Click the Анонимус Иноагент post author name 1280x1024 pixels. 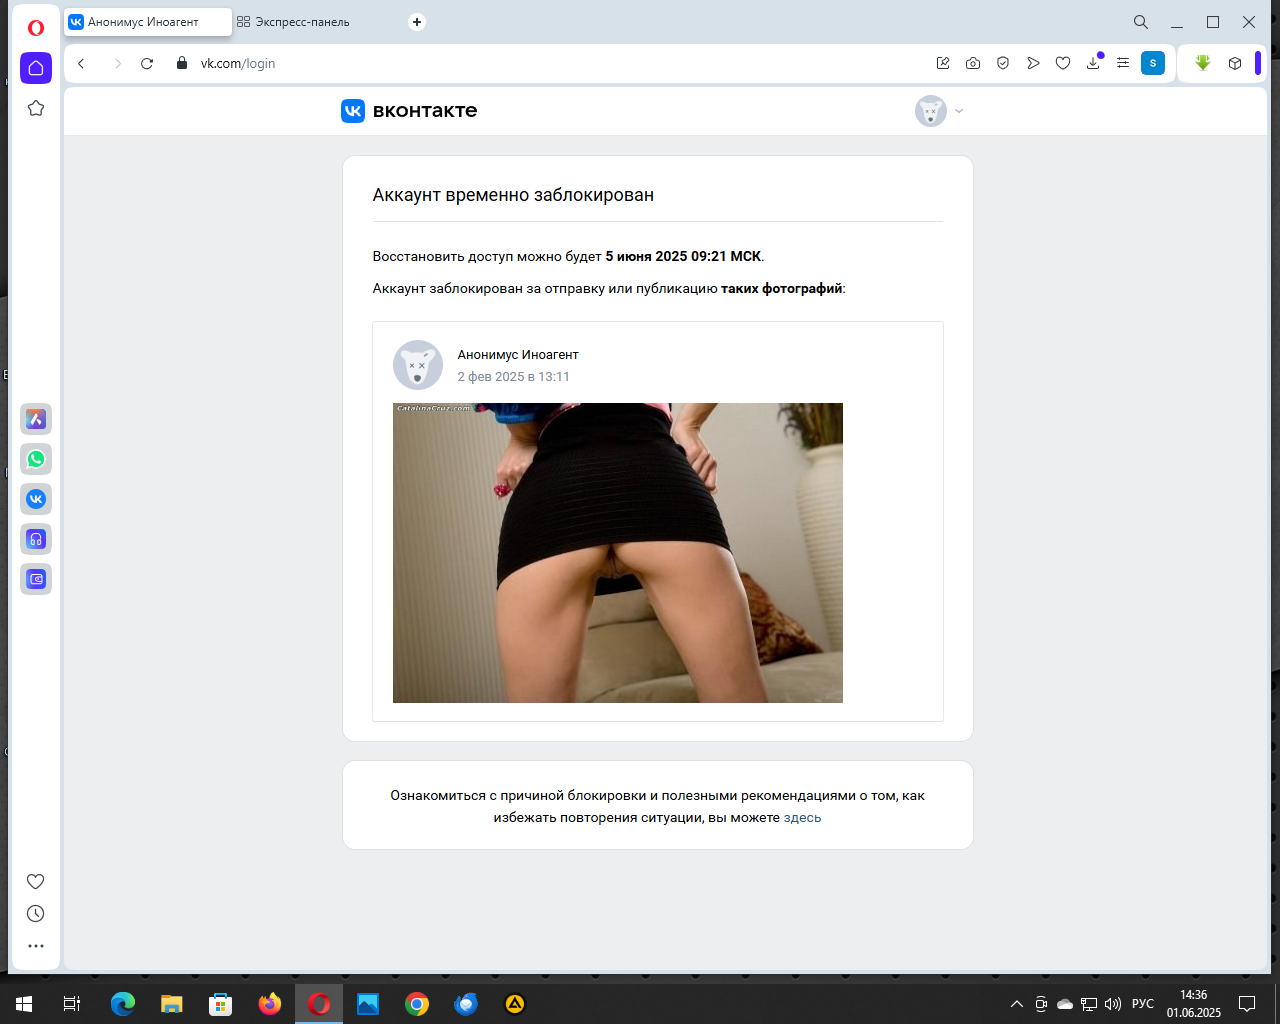(518, 355)
